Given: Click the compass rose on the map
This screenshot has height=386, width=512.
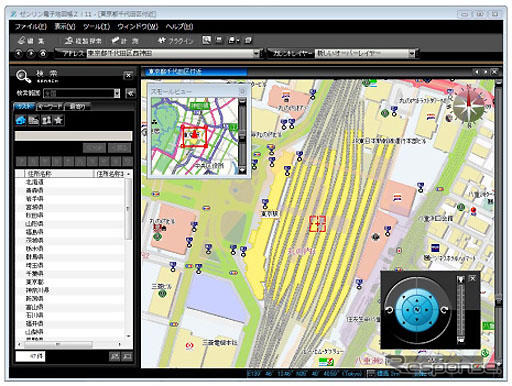Looking at the screenshot, I should click(x=469, y=105).
